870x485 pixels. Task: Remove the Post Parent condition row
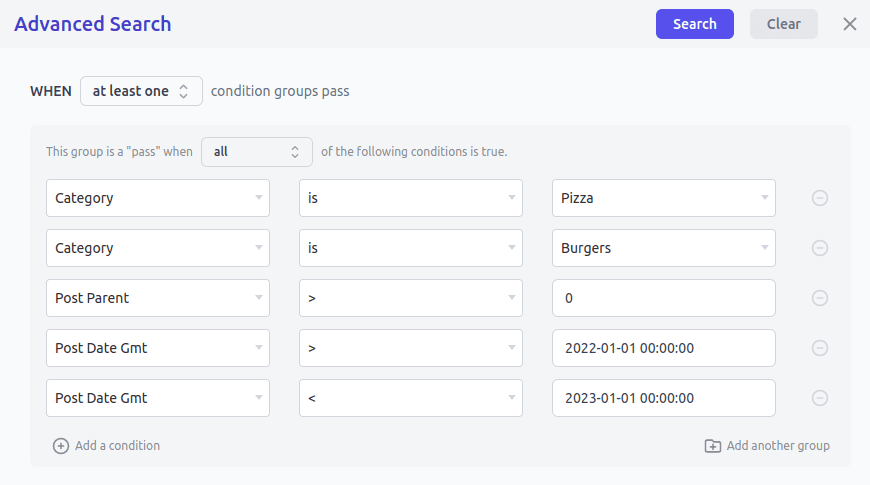[820, 298]
